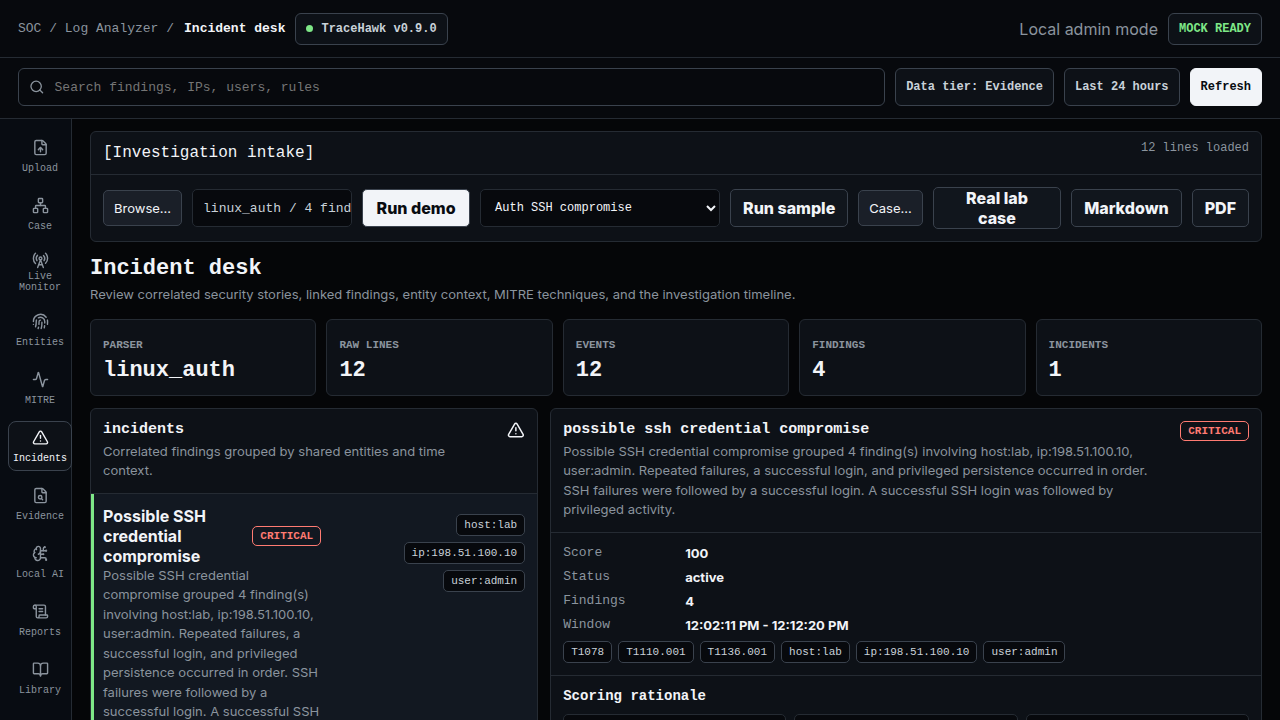
Task: Click the incidents panel warning triangle icon
Action: (516, 430)
